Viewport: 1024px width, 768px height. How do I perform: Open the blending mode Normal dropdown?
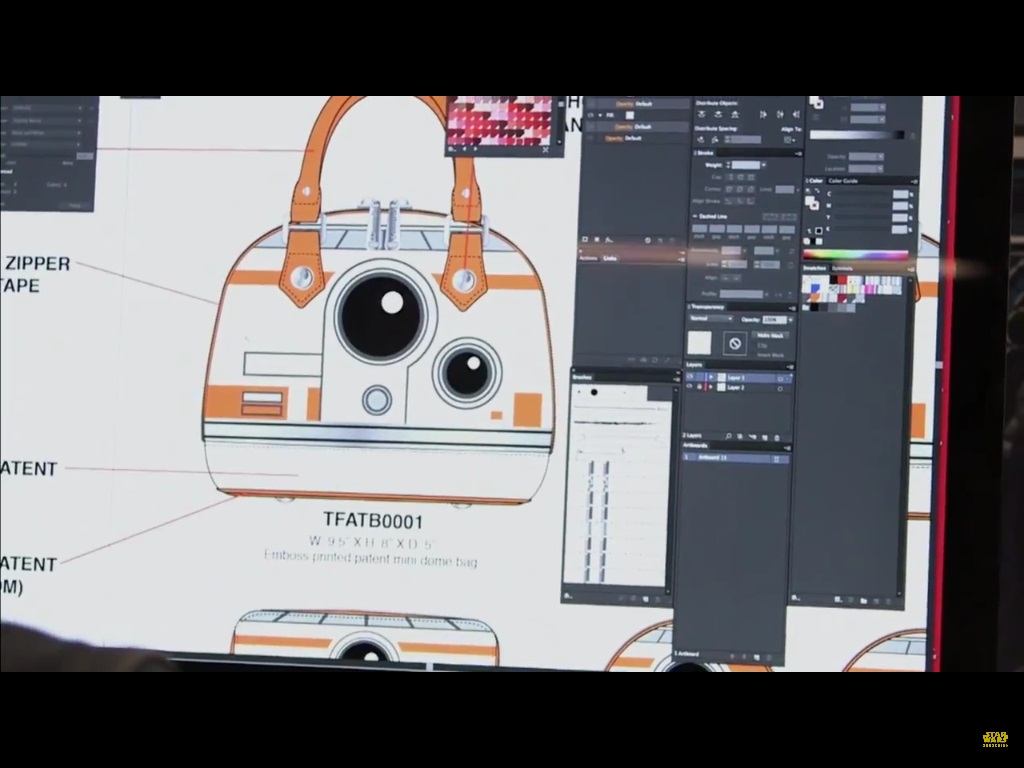click(x=710, y=319)
